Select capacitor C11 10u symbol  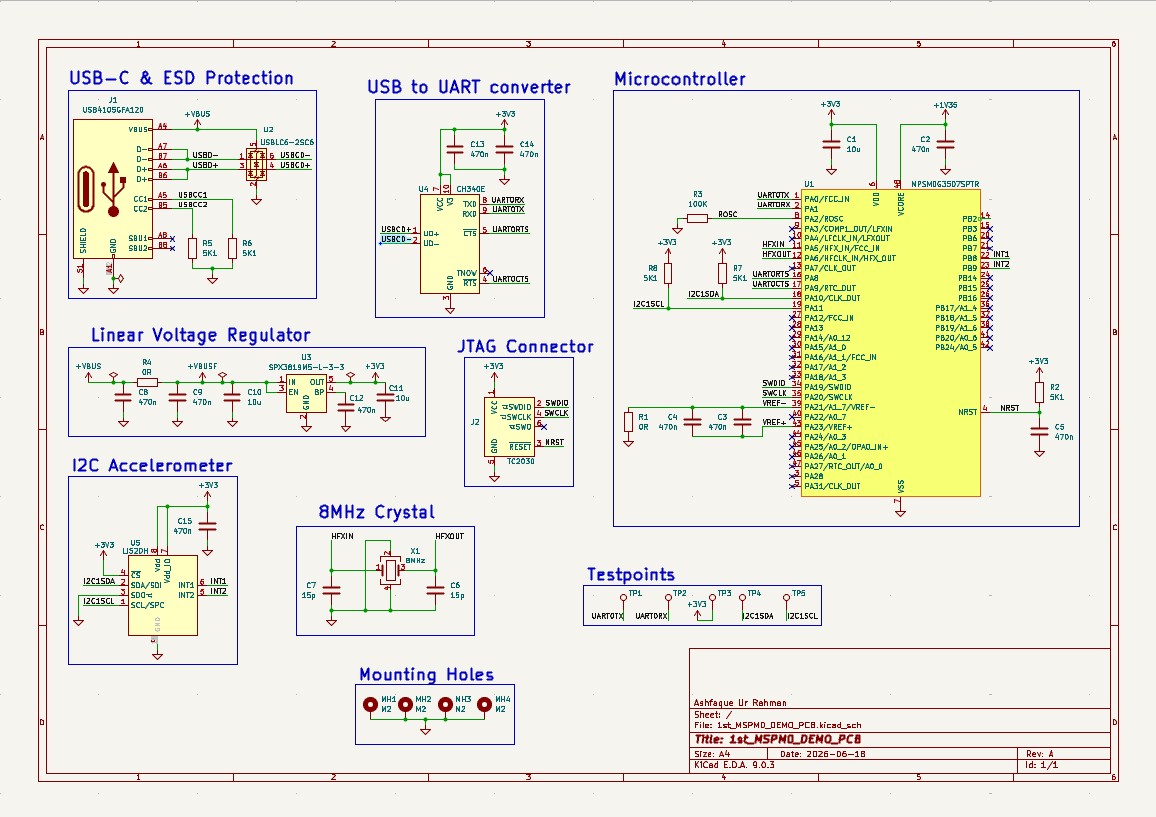385,396
